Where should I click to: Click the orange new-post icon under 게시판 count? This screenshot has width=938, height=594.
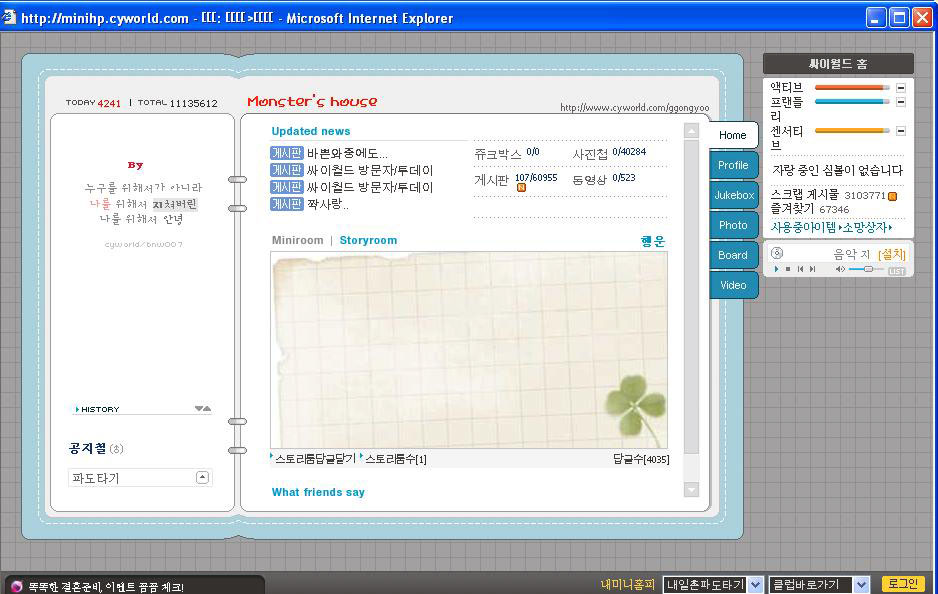(x=521, y=188)
